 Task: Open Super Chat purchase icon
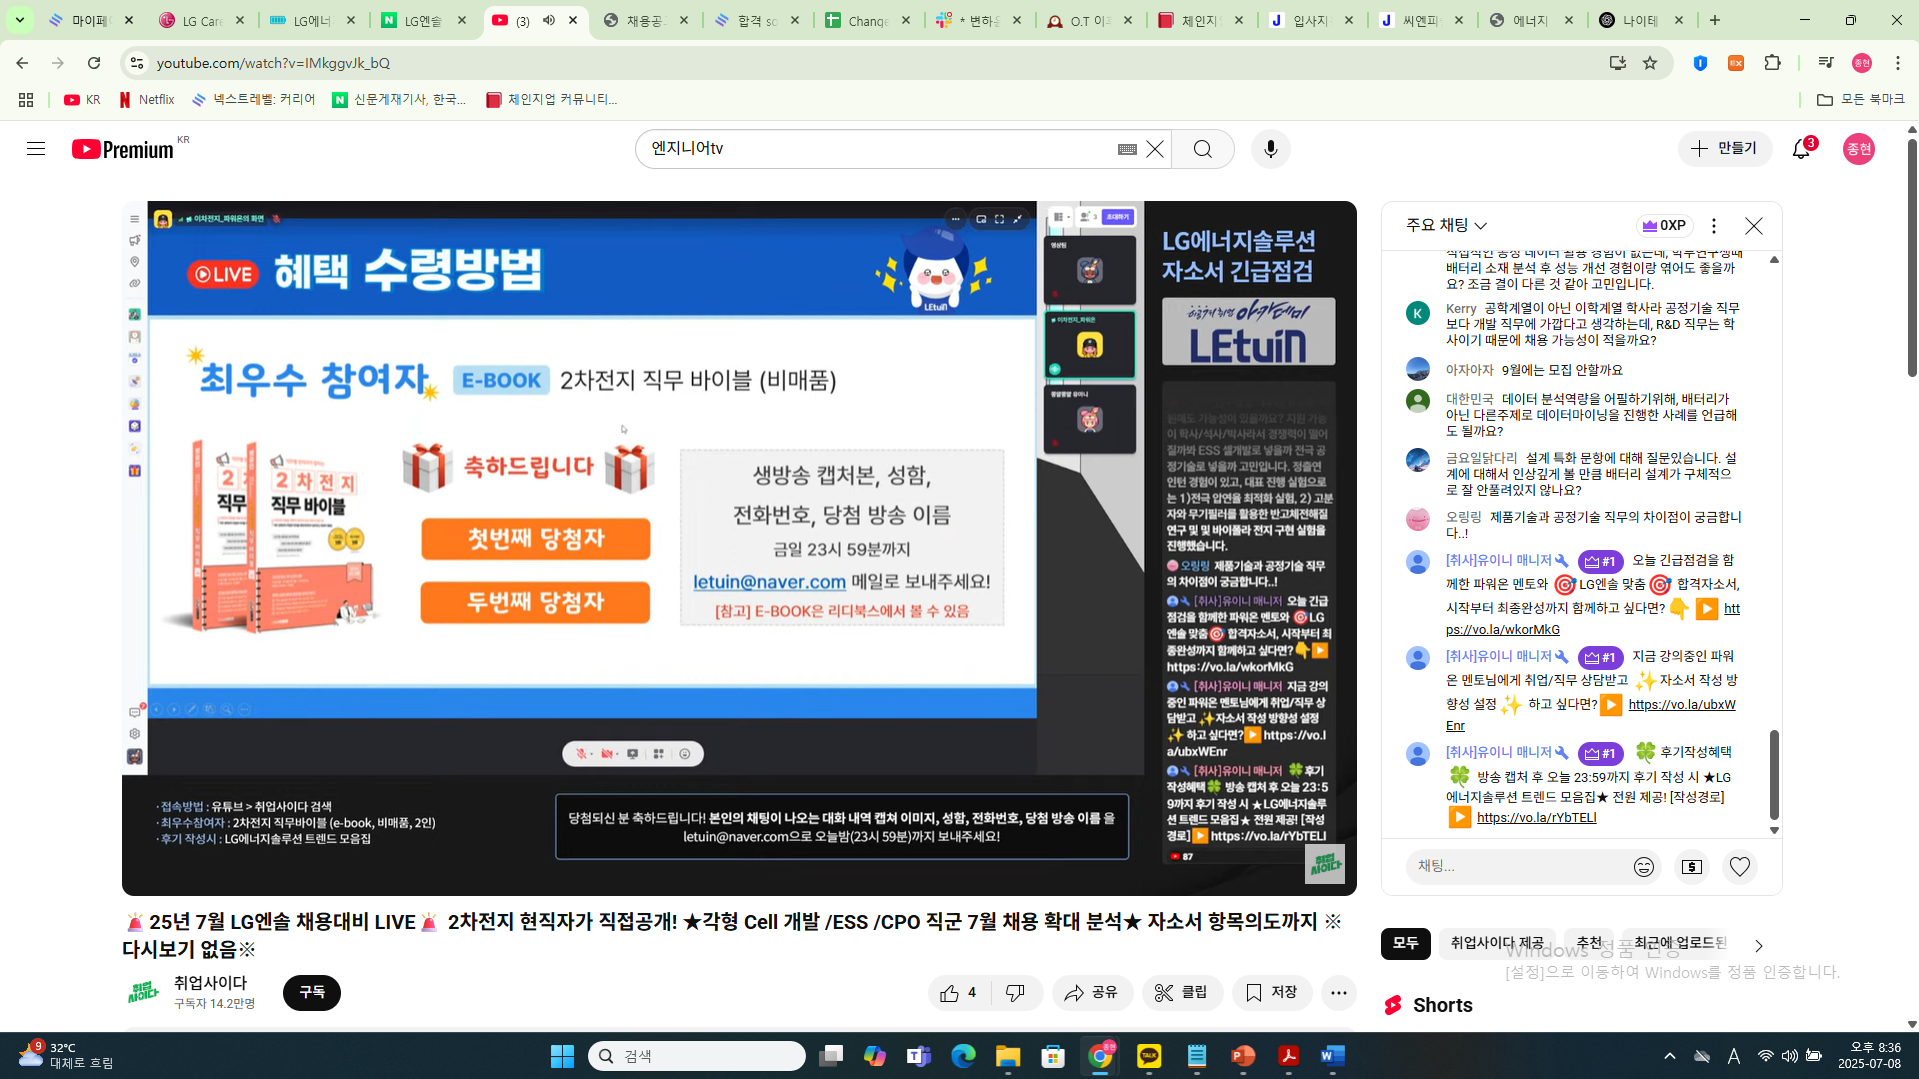click(x=1692, y=867)
